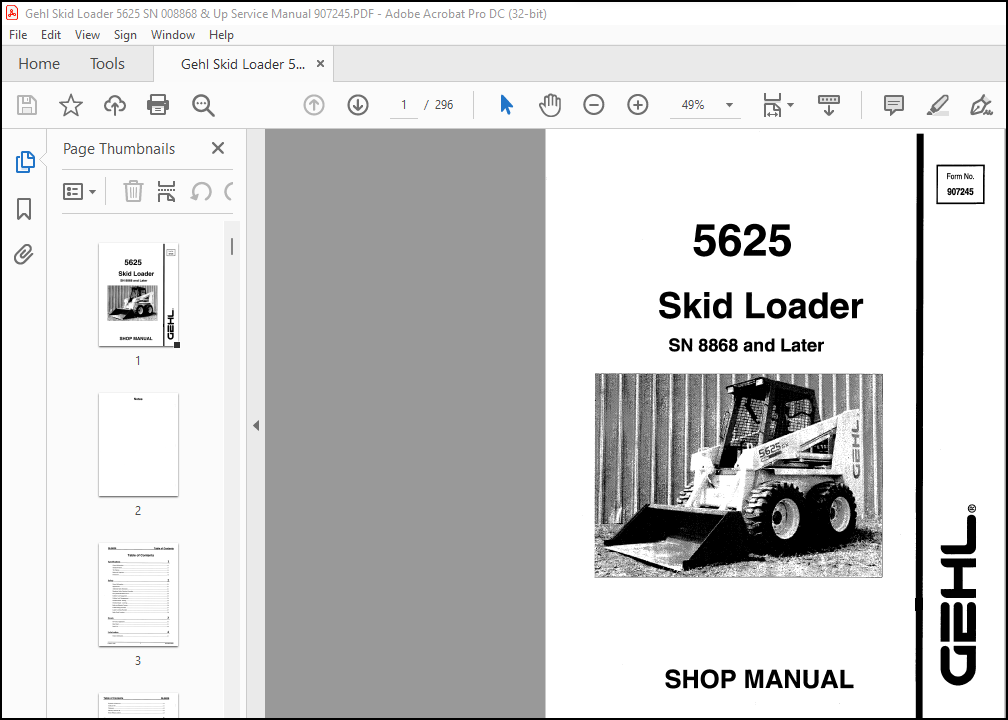The height and width of the screenshot is (720, 1008).
Task: Click the 'SHOP MANUAL' heading text
Action: coord(759,679)
